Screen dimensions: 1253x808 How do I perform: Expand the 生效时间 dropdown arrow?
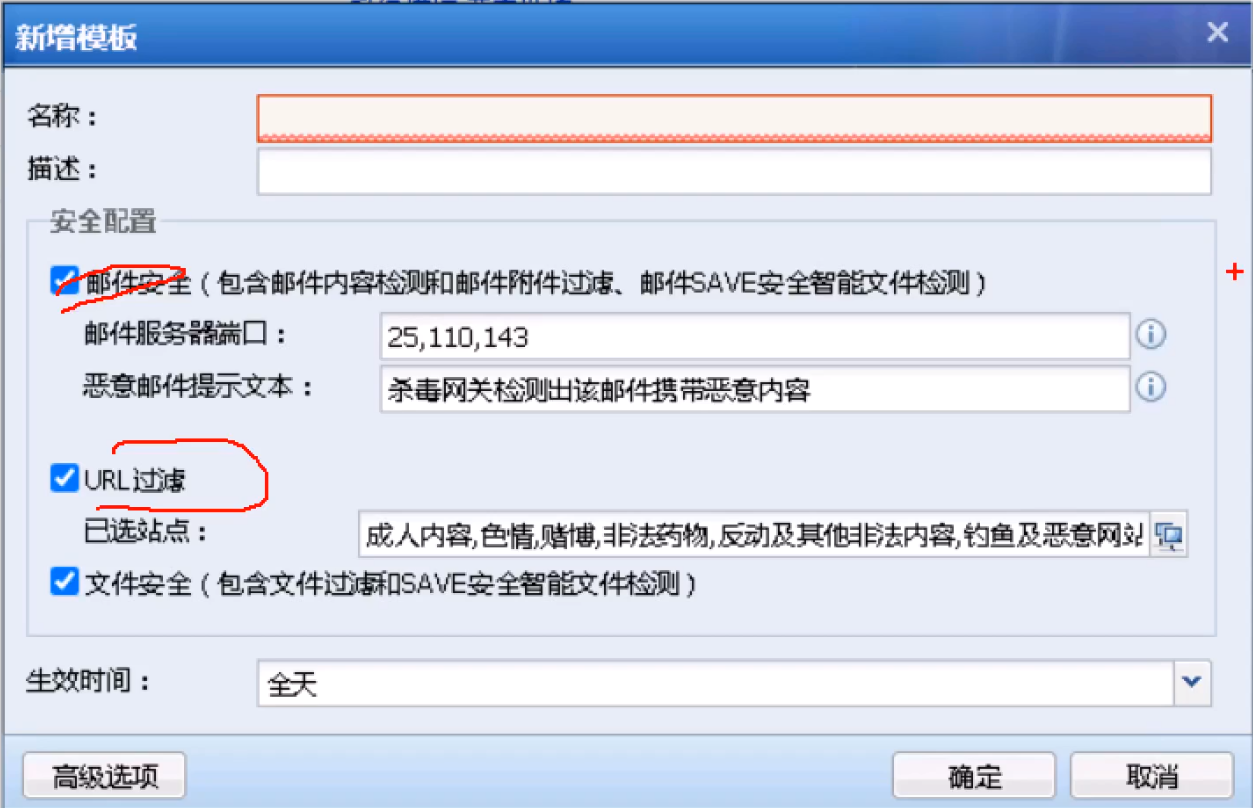(1190, 683)
